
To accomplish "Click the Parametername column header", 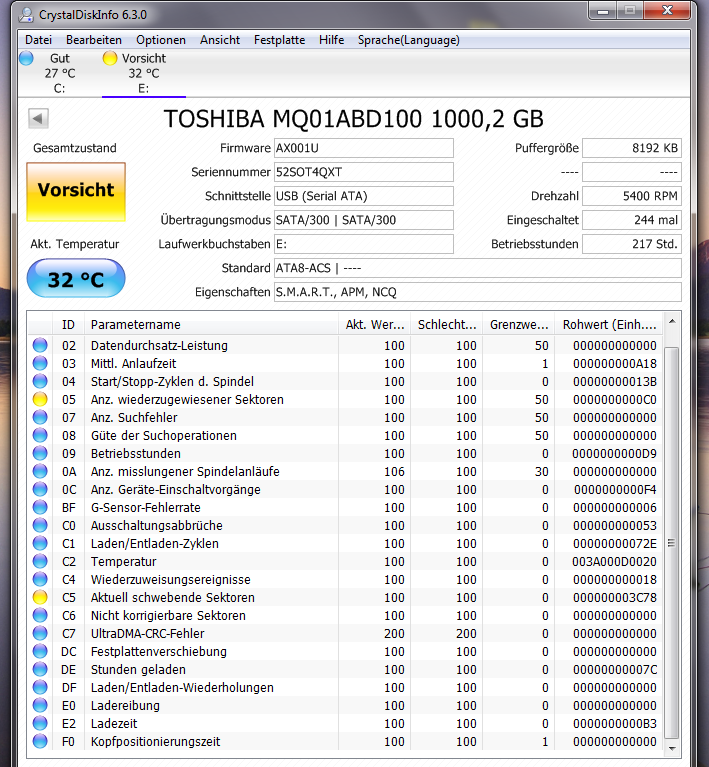I will (x=211, y=325).
